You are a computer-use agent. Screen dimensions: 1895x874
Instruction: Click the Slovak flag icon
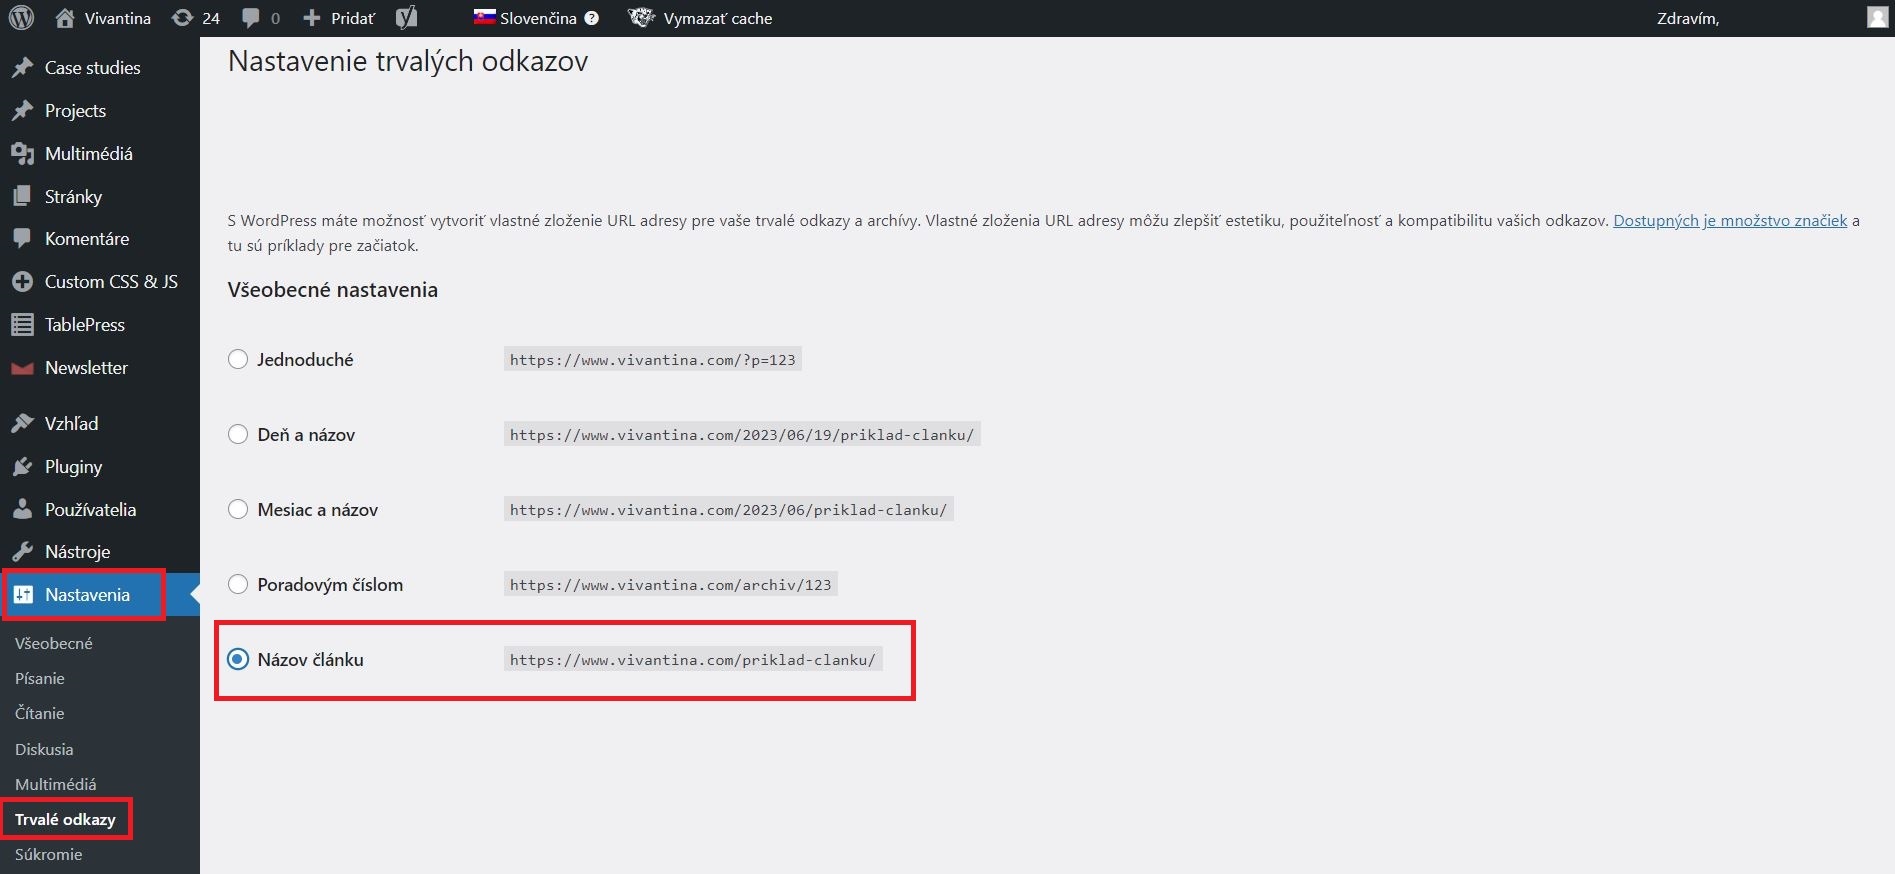[485, 17]
